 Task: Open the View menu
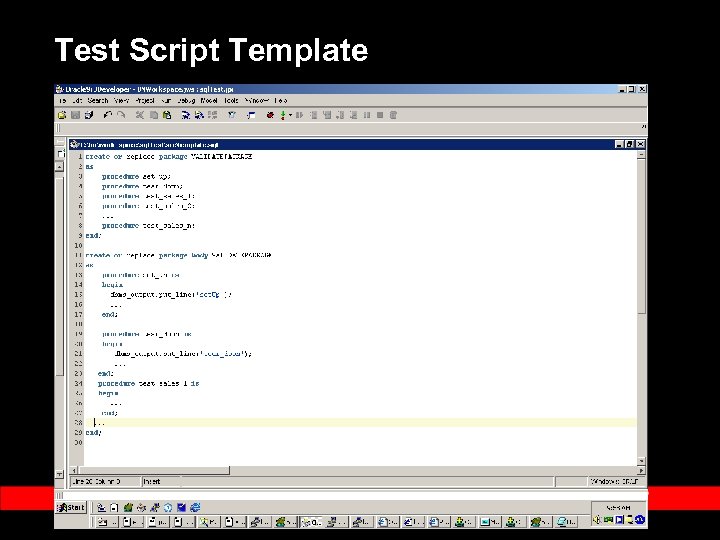tap(121, 101)
